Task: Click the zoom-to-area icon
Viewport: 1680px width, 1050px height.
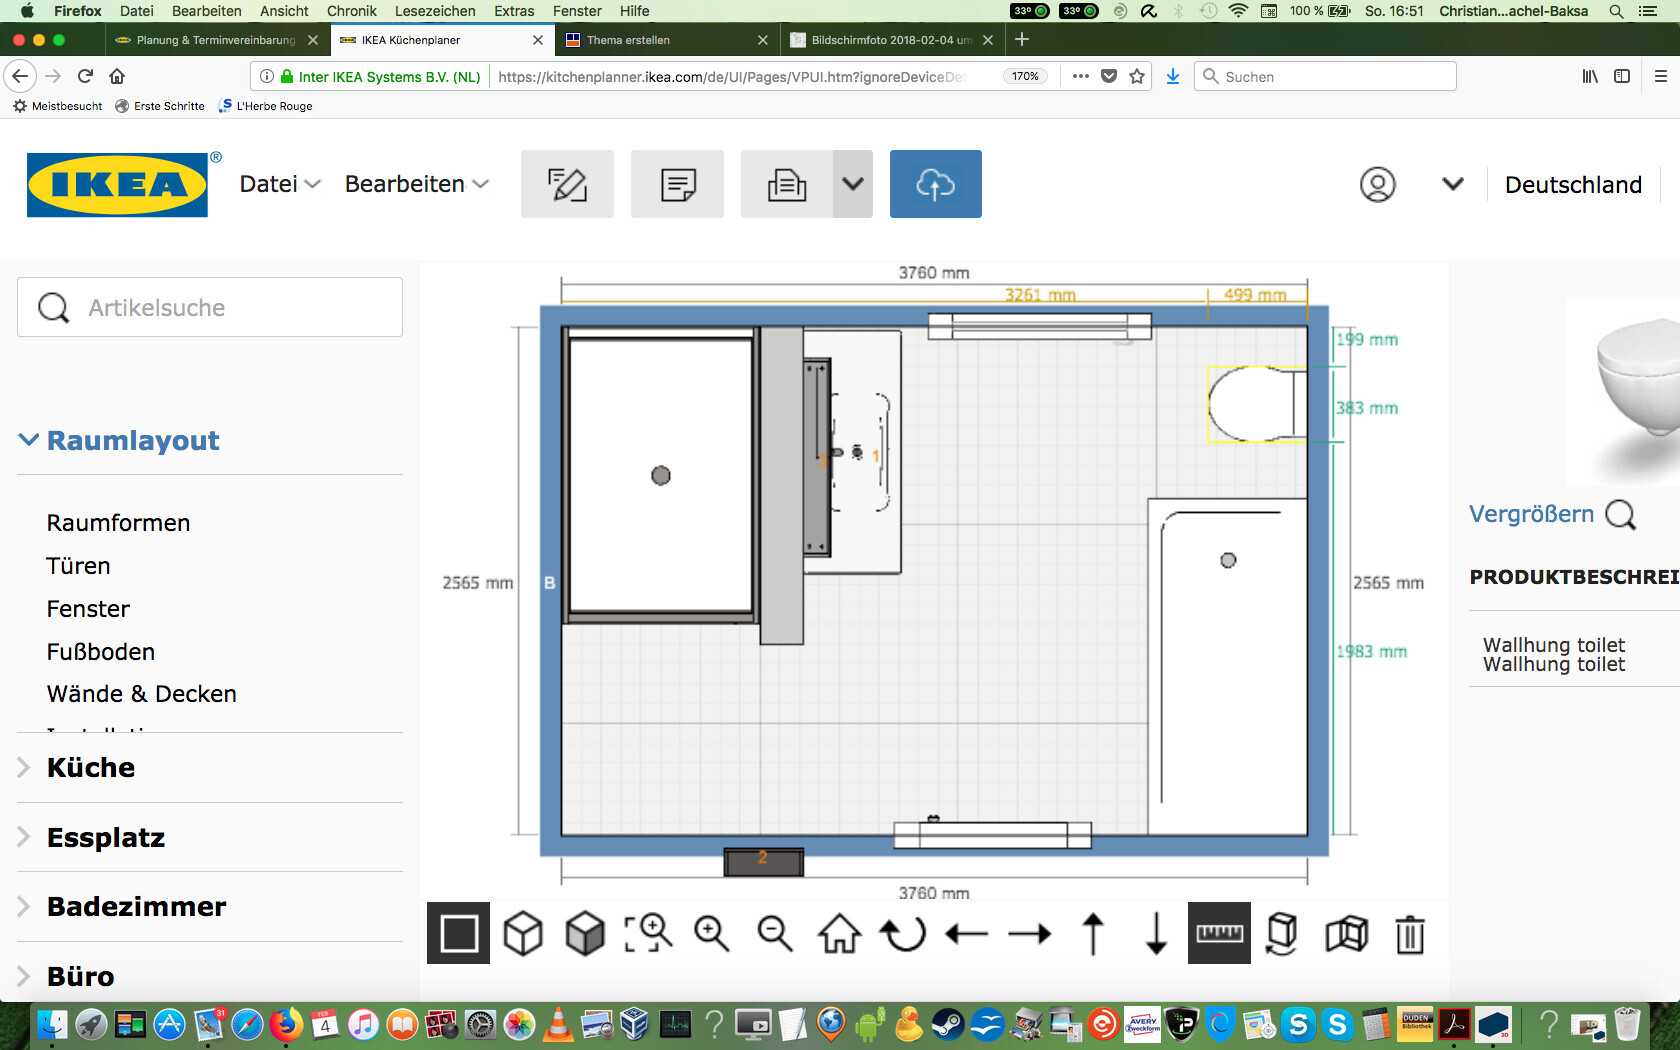Action: pos(648,934)
